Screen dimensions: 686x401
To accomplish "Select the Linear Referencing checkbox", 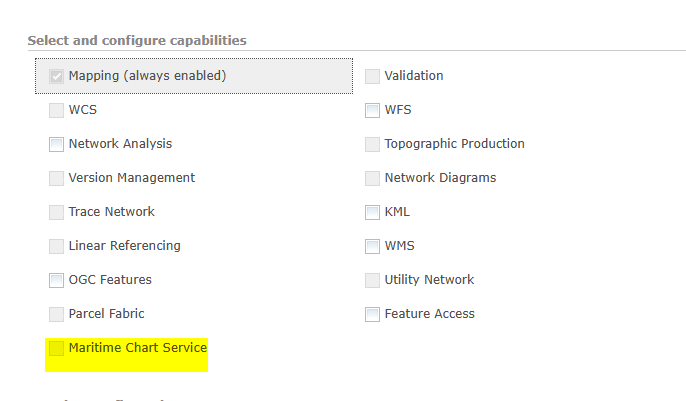I will (x=56, y=246).
